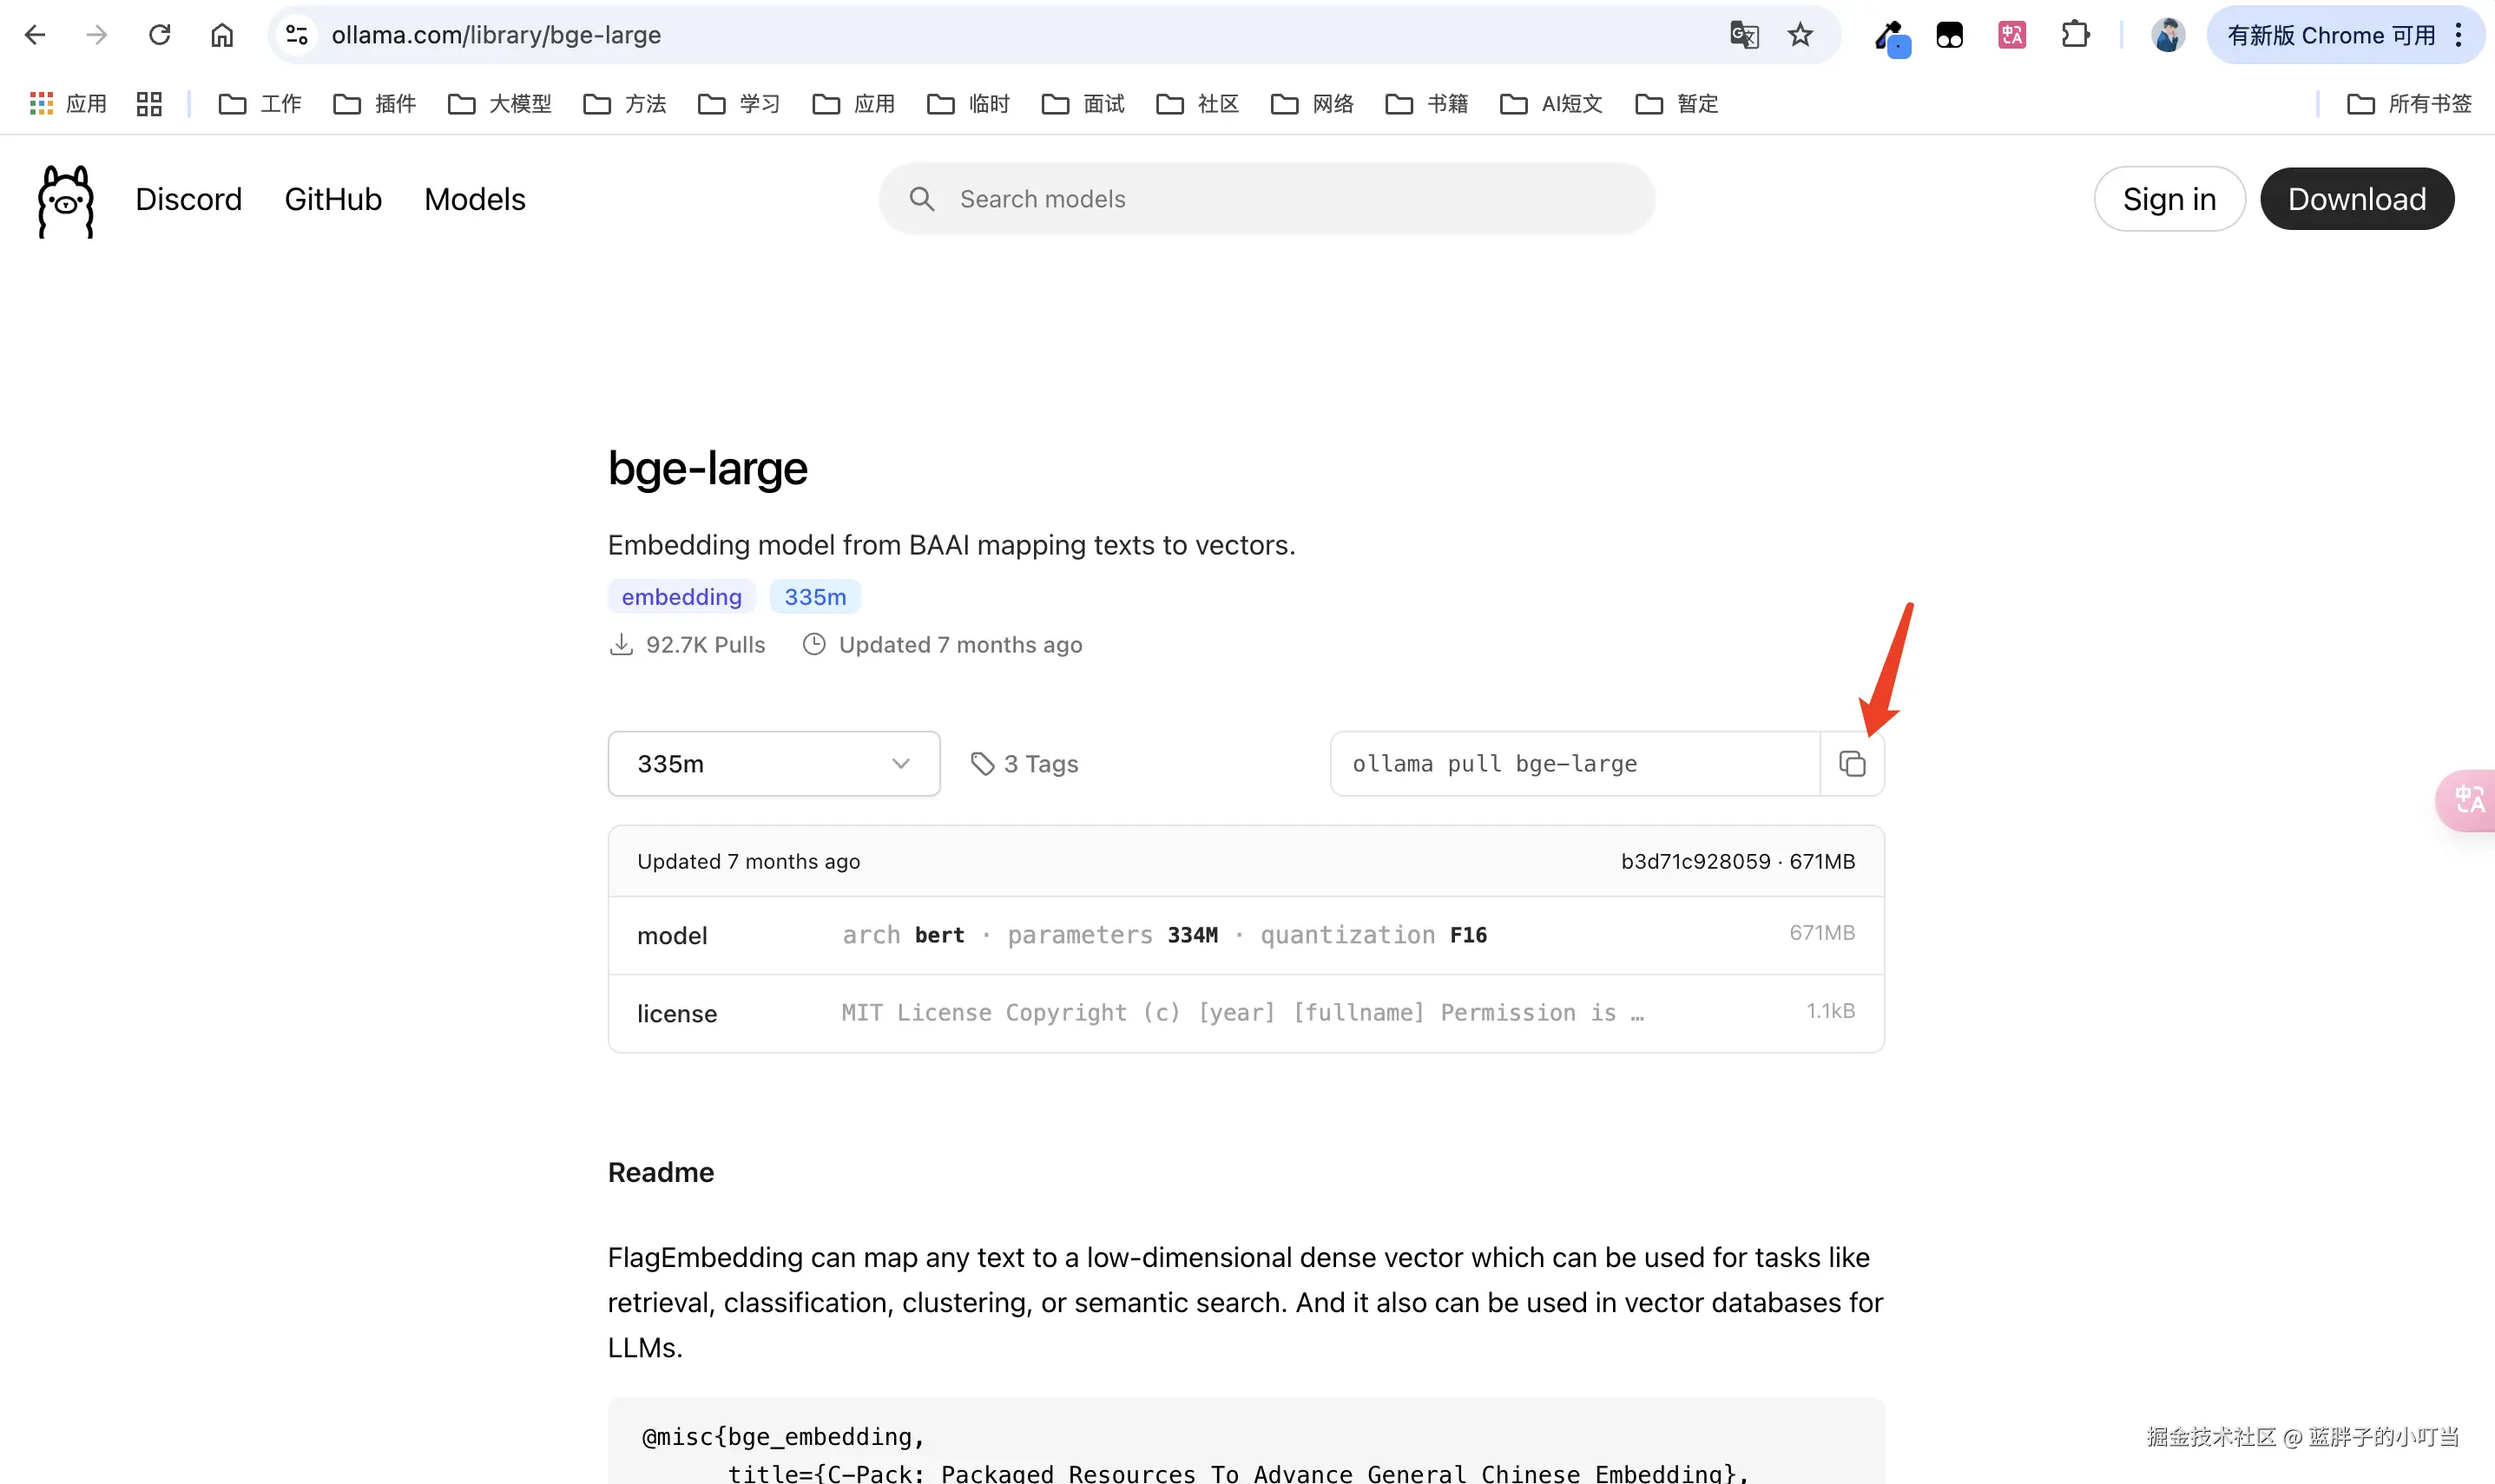Go to browser home page
Screen dimensions: 2495x1484
tap(222, 35)
